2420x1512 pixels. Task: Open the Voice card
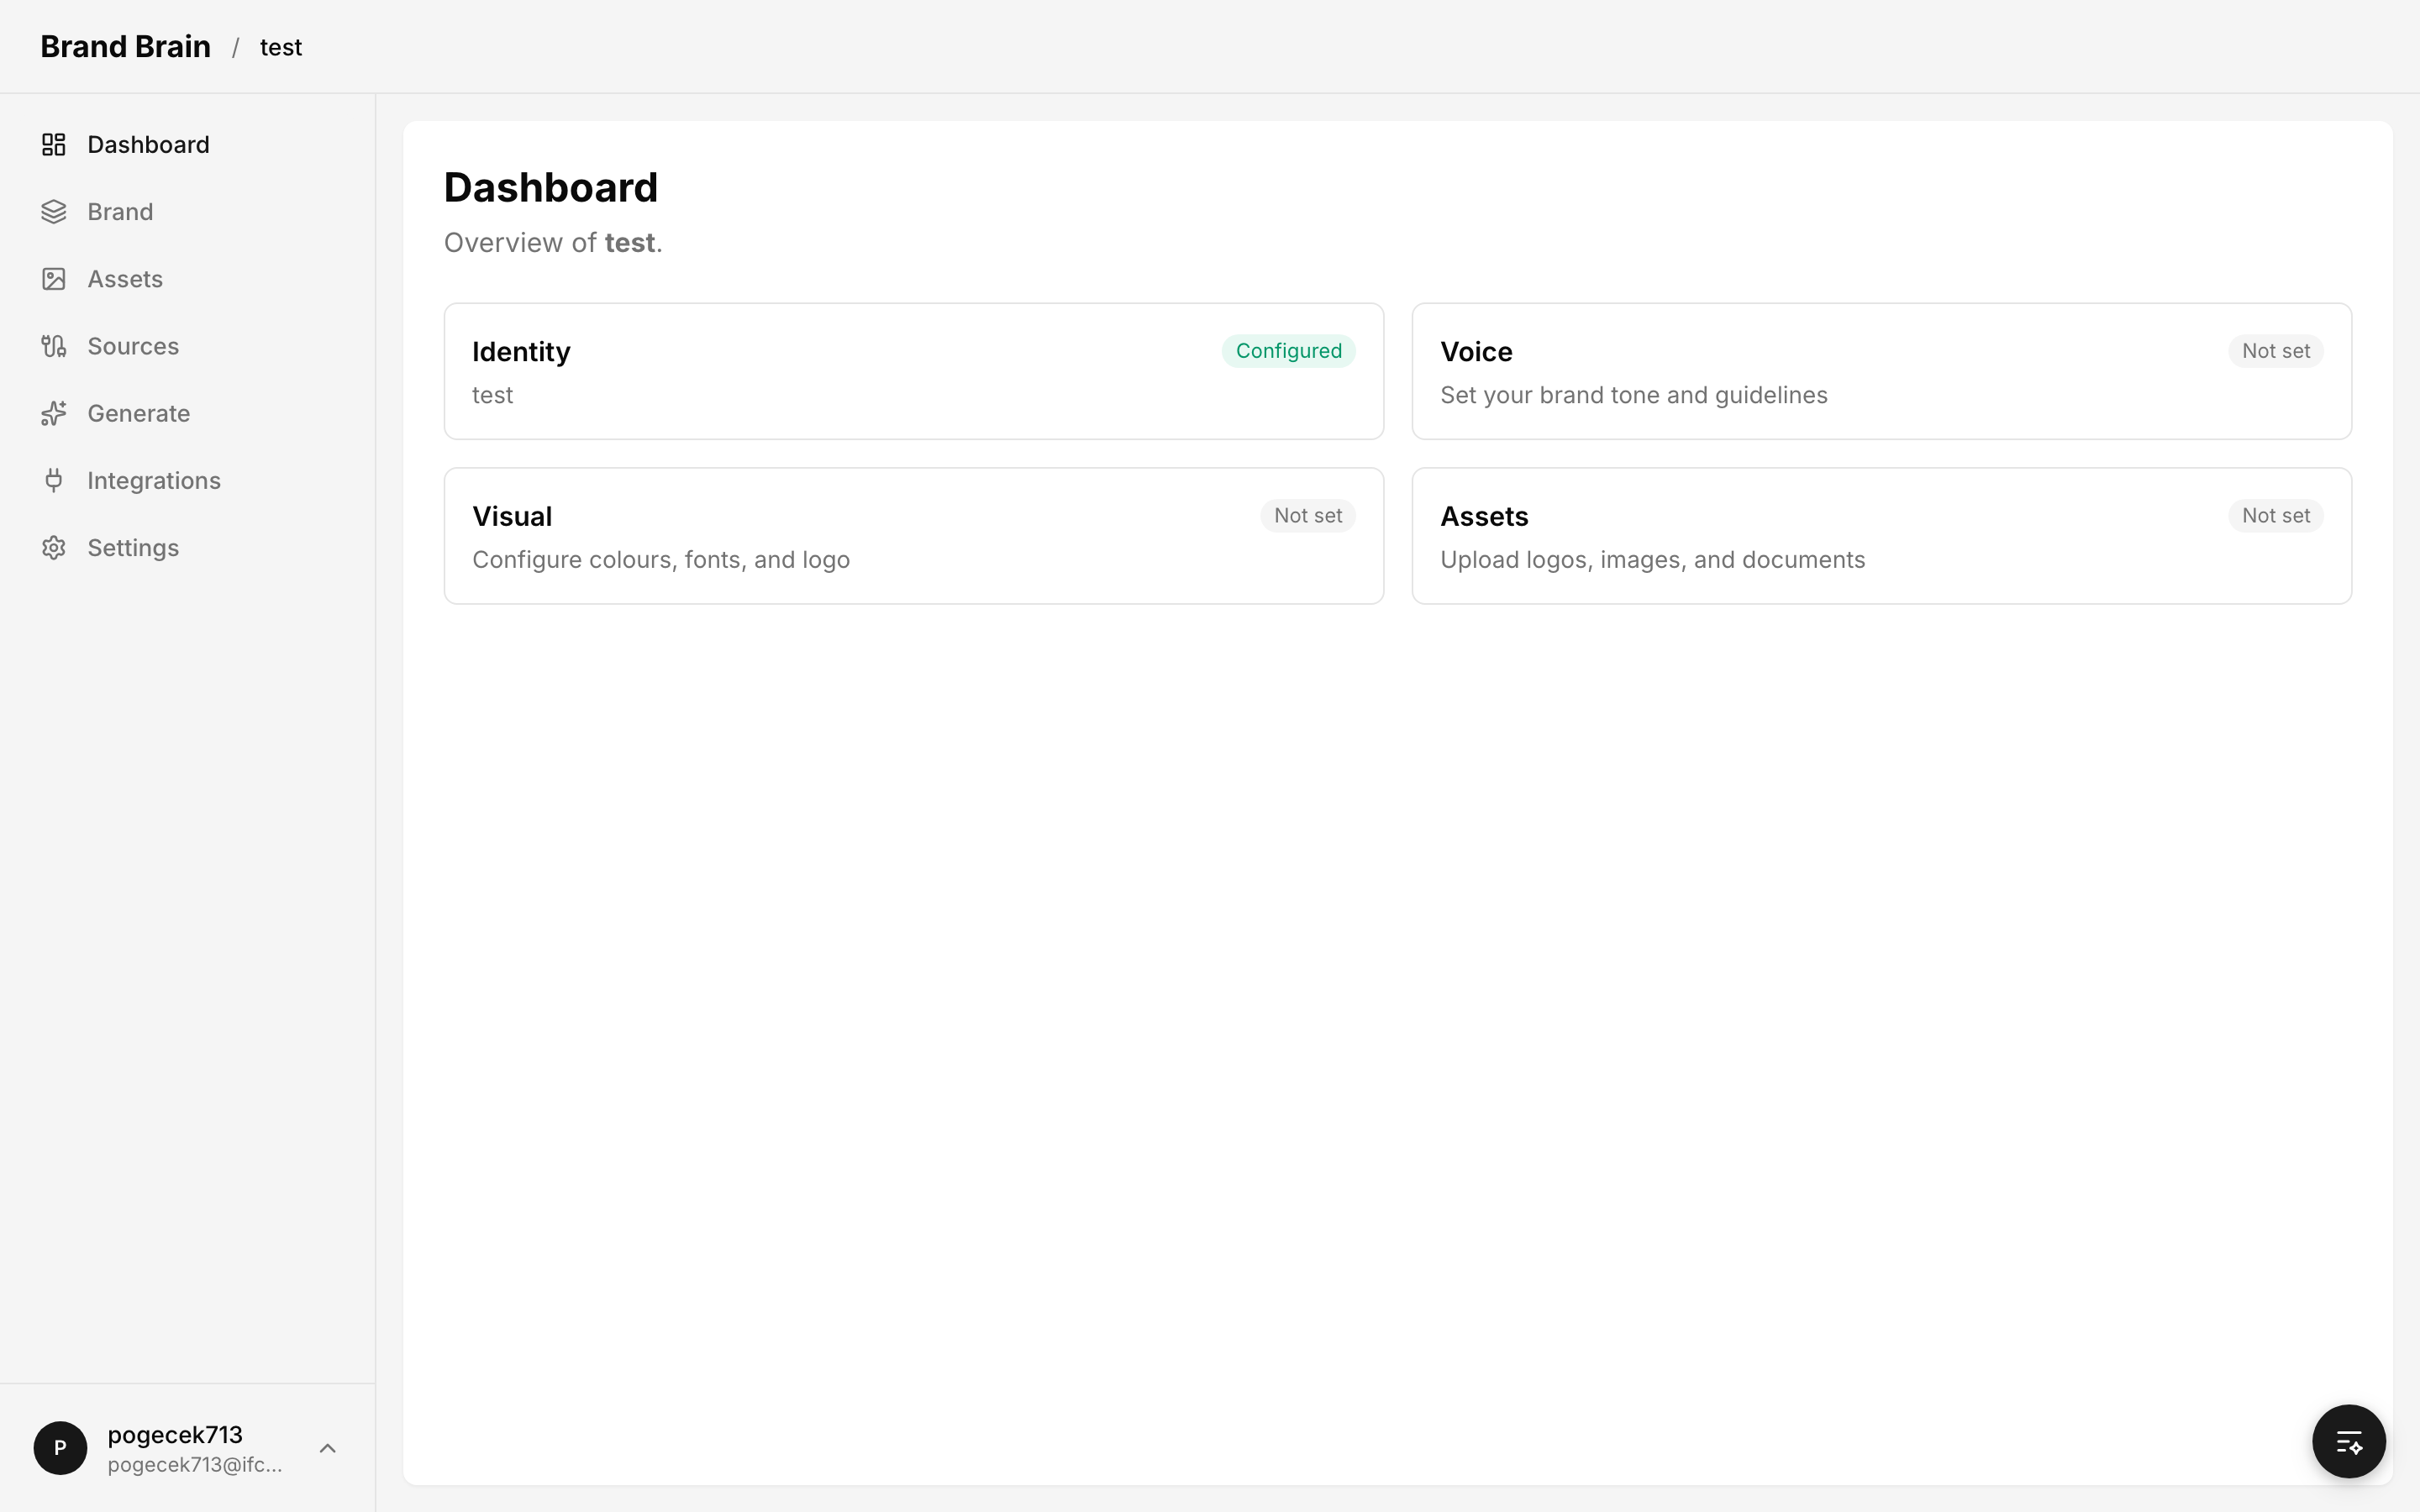click(1881, 371)
